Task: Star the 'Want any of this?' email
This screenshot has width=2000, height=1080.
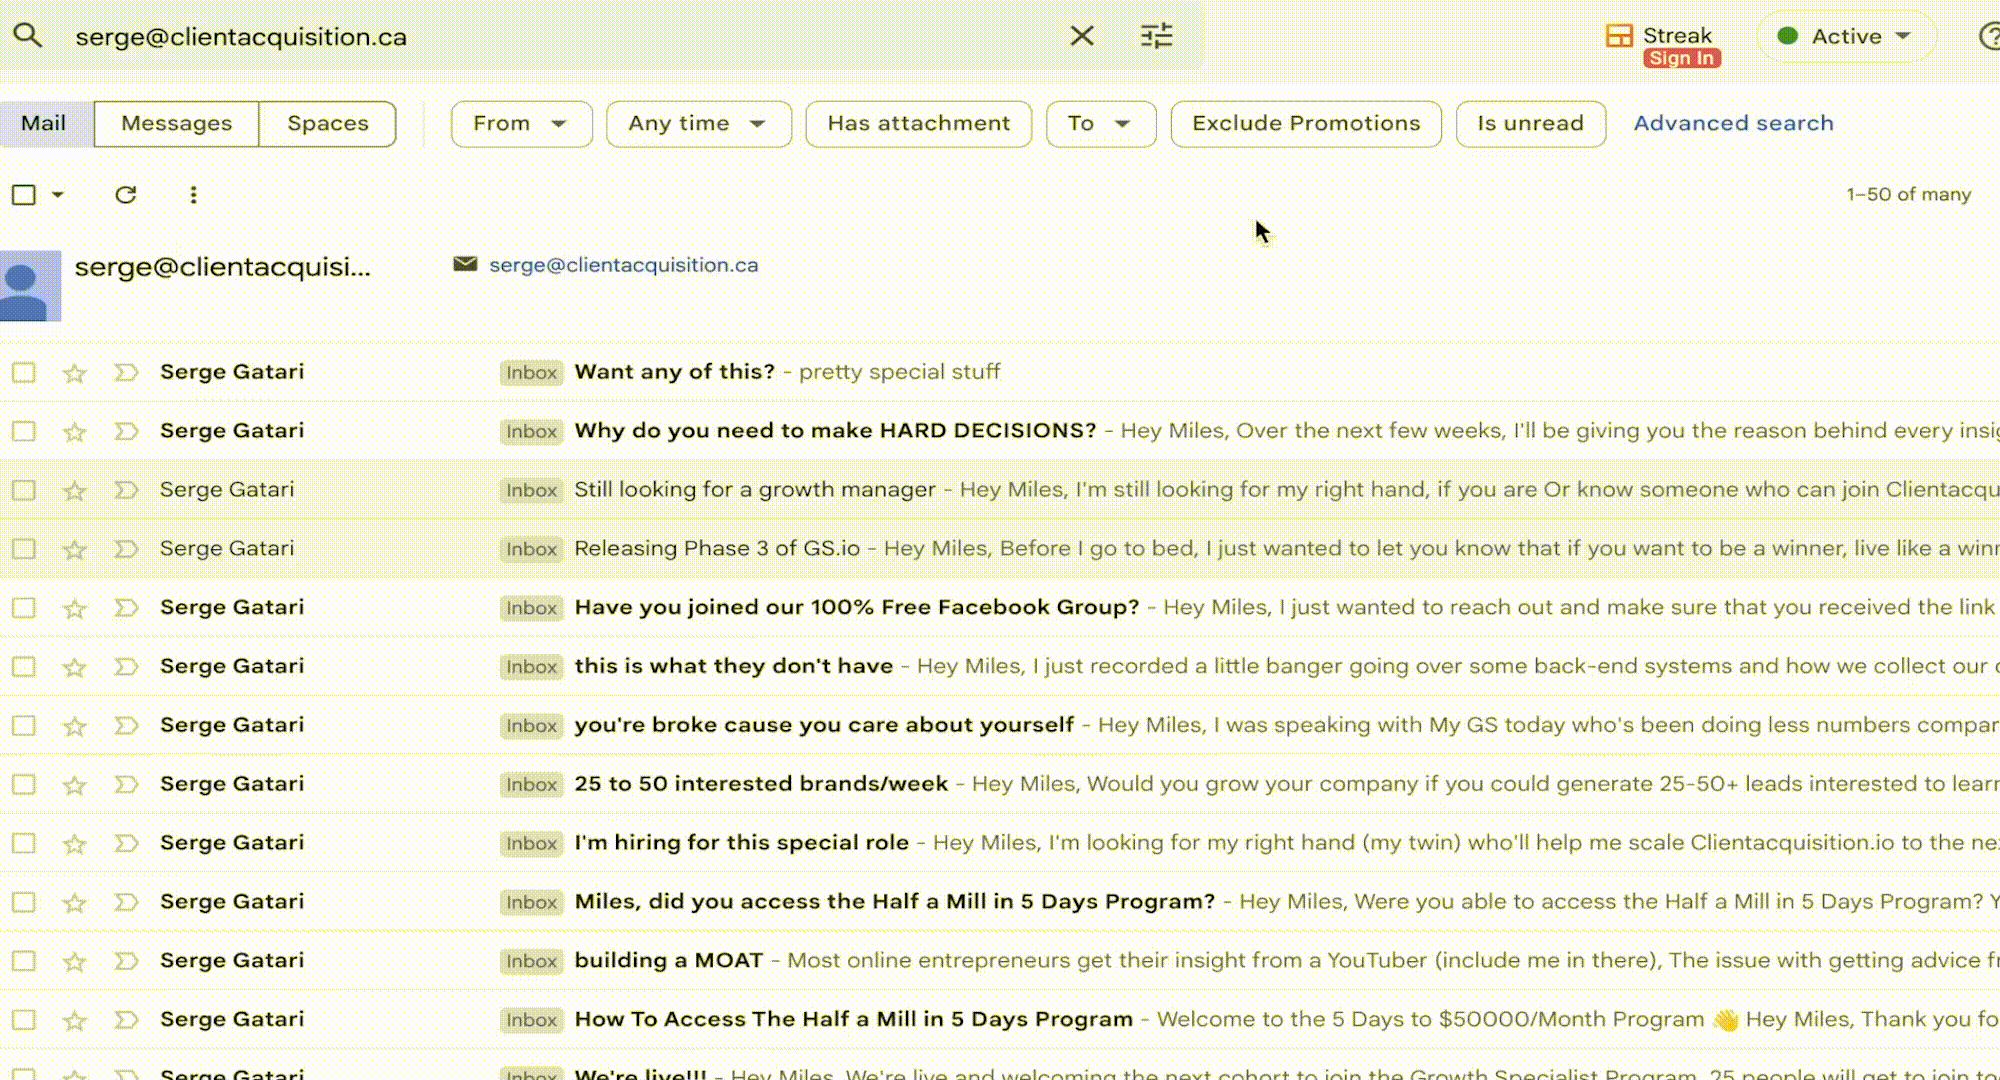Action: coord(74,373)
